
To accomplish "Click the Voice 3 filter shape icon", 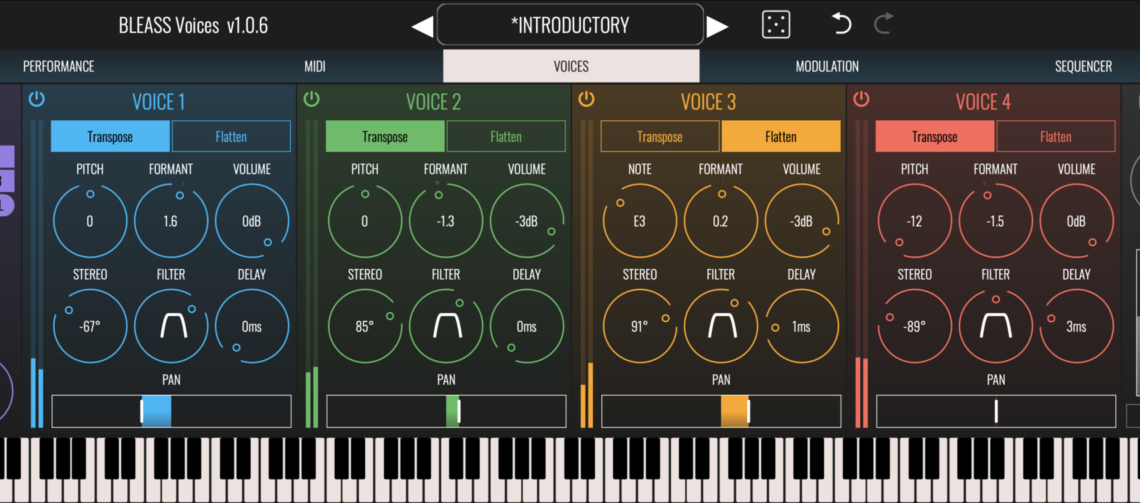I will pyautogui.click(x=721, y=326).
